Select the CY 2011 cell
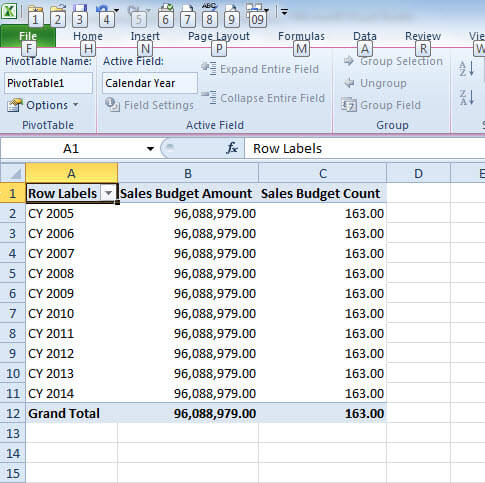The image size is (485, 483). [x=71, y=333]
